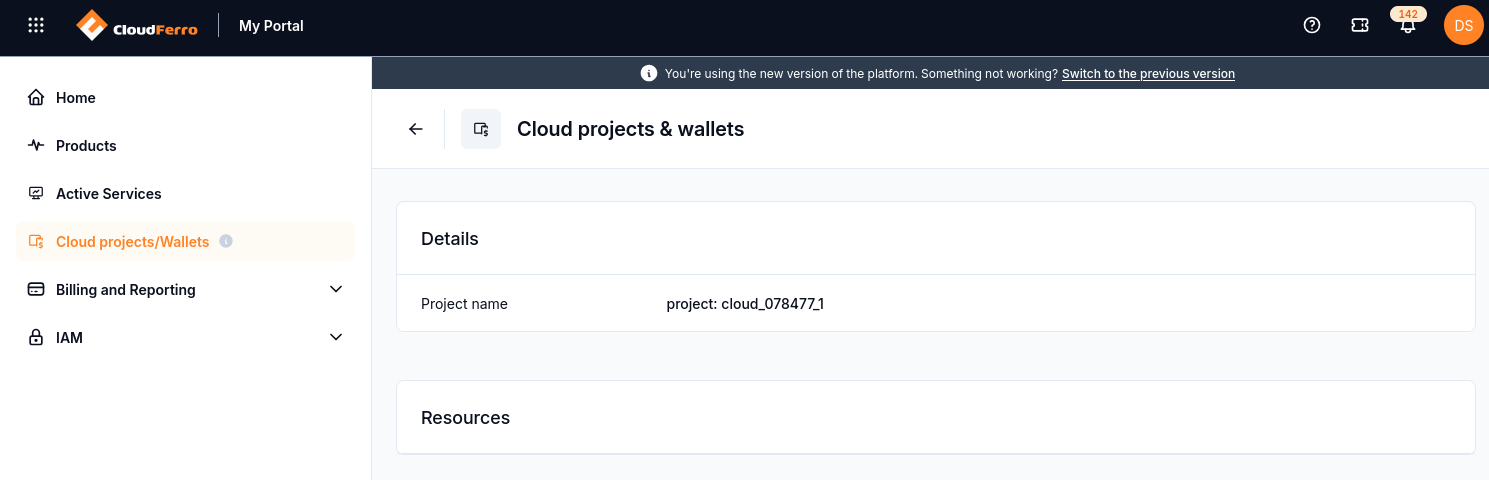Screen dimensions: 1489x480
Task: Open the help question mark icon
Action: 1312,26
